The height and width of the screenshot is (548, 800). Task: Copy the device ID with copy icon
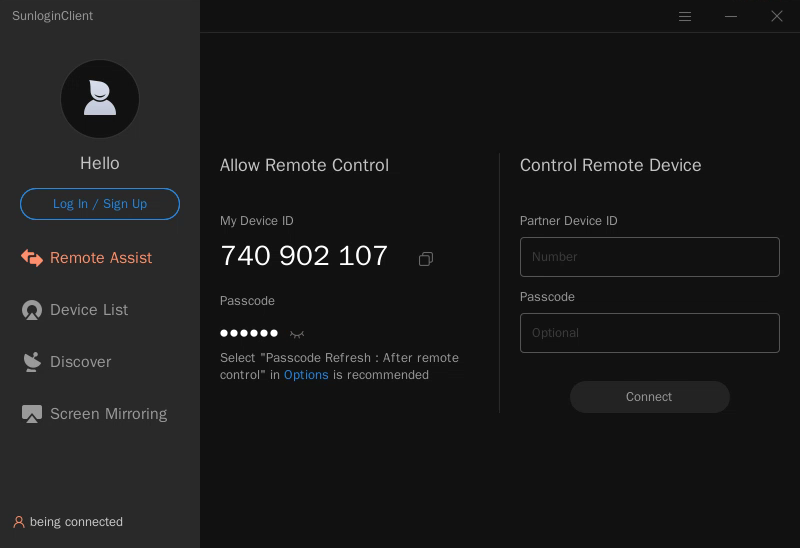(426, 259)
